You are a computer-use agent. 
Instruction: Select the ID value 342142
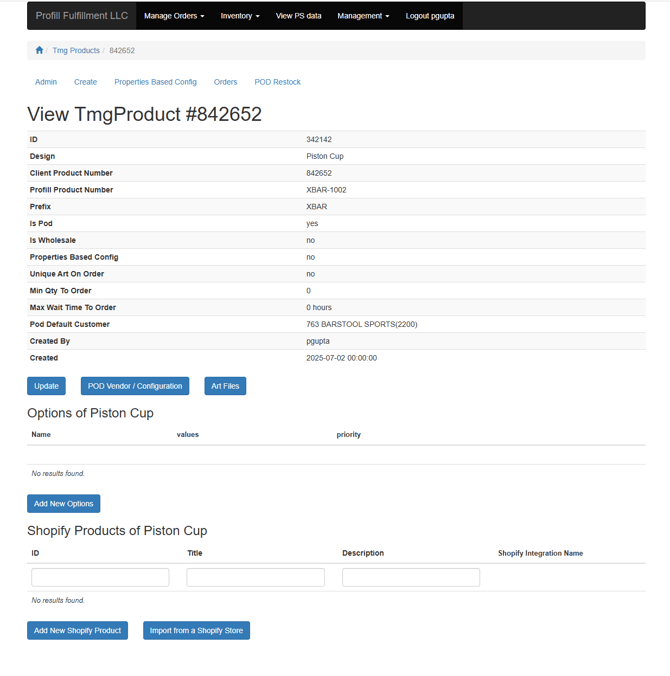coord(319,140)
